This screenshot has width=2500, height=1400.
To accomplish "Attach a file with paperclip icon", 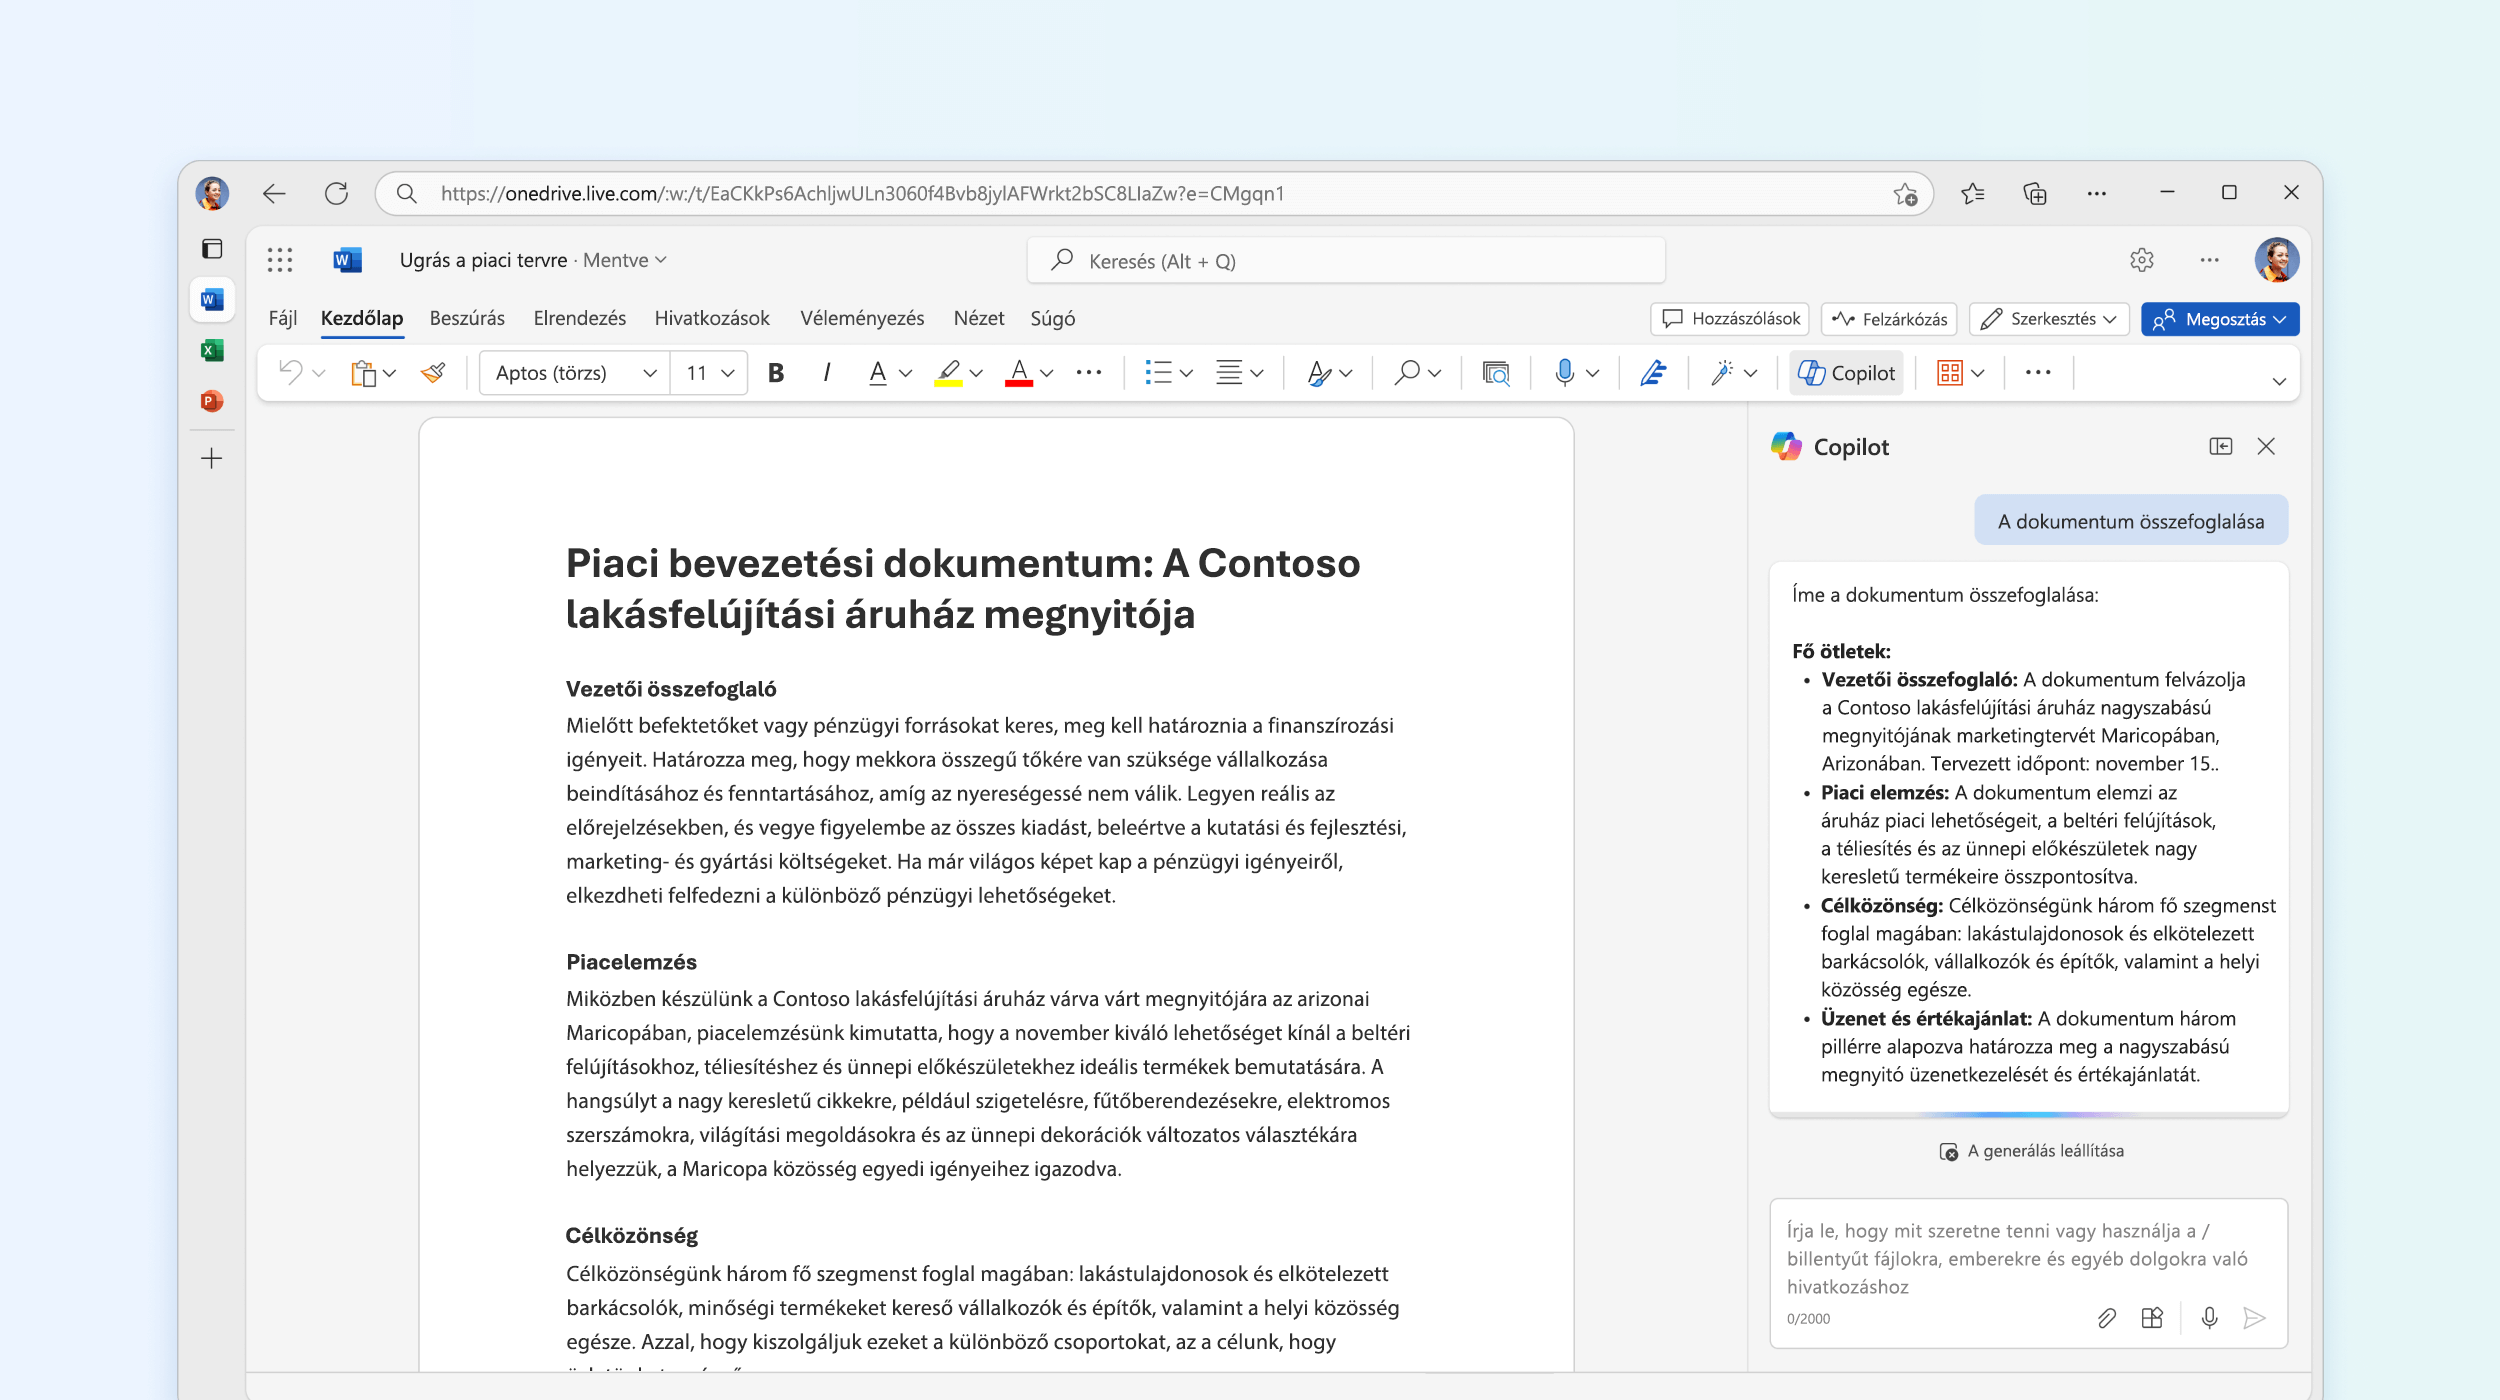I will click(2107, 1318).
